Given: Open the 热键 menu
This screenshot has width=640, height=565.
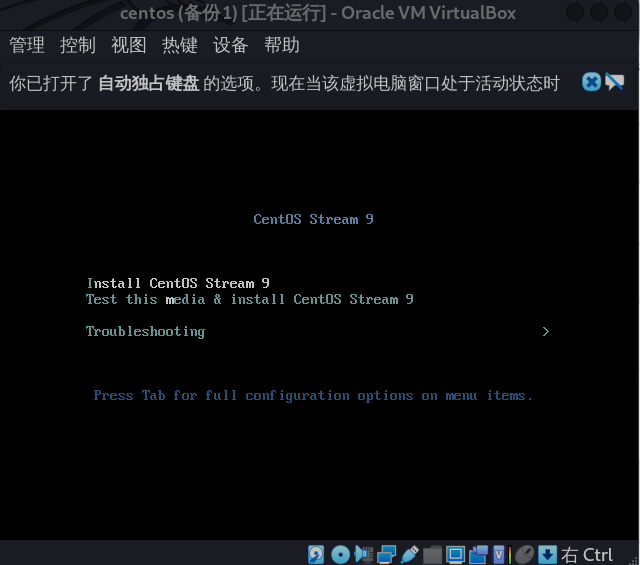Looking at the screenshot, I should (x=180, y=45).
